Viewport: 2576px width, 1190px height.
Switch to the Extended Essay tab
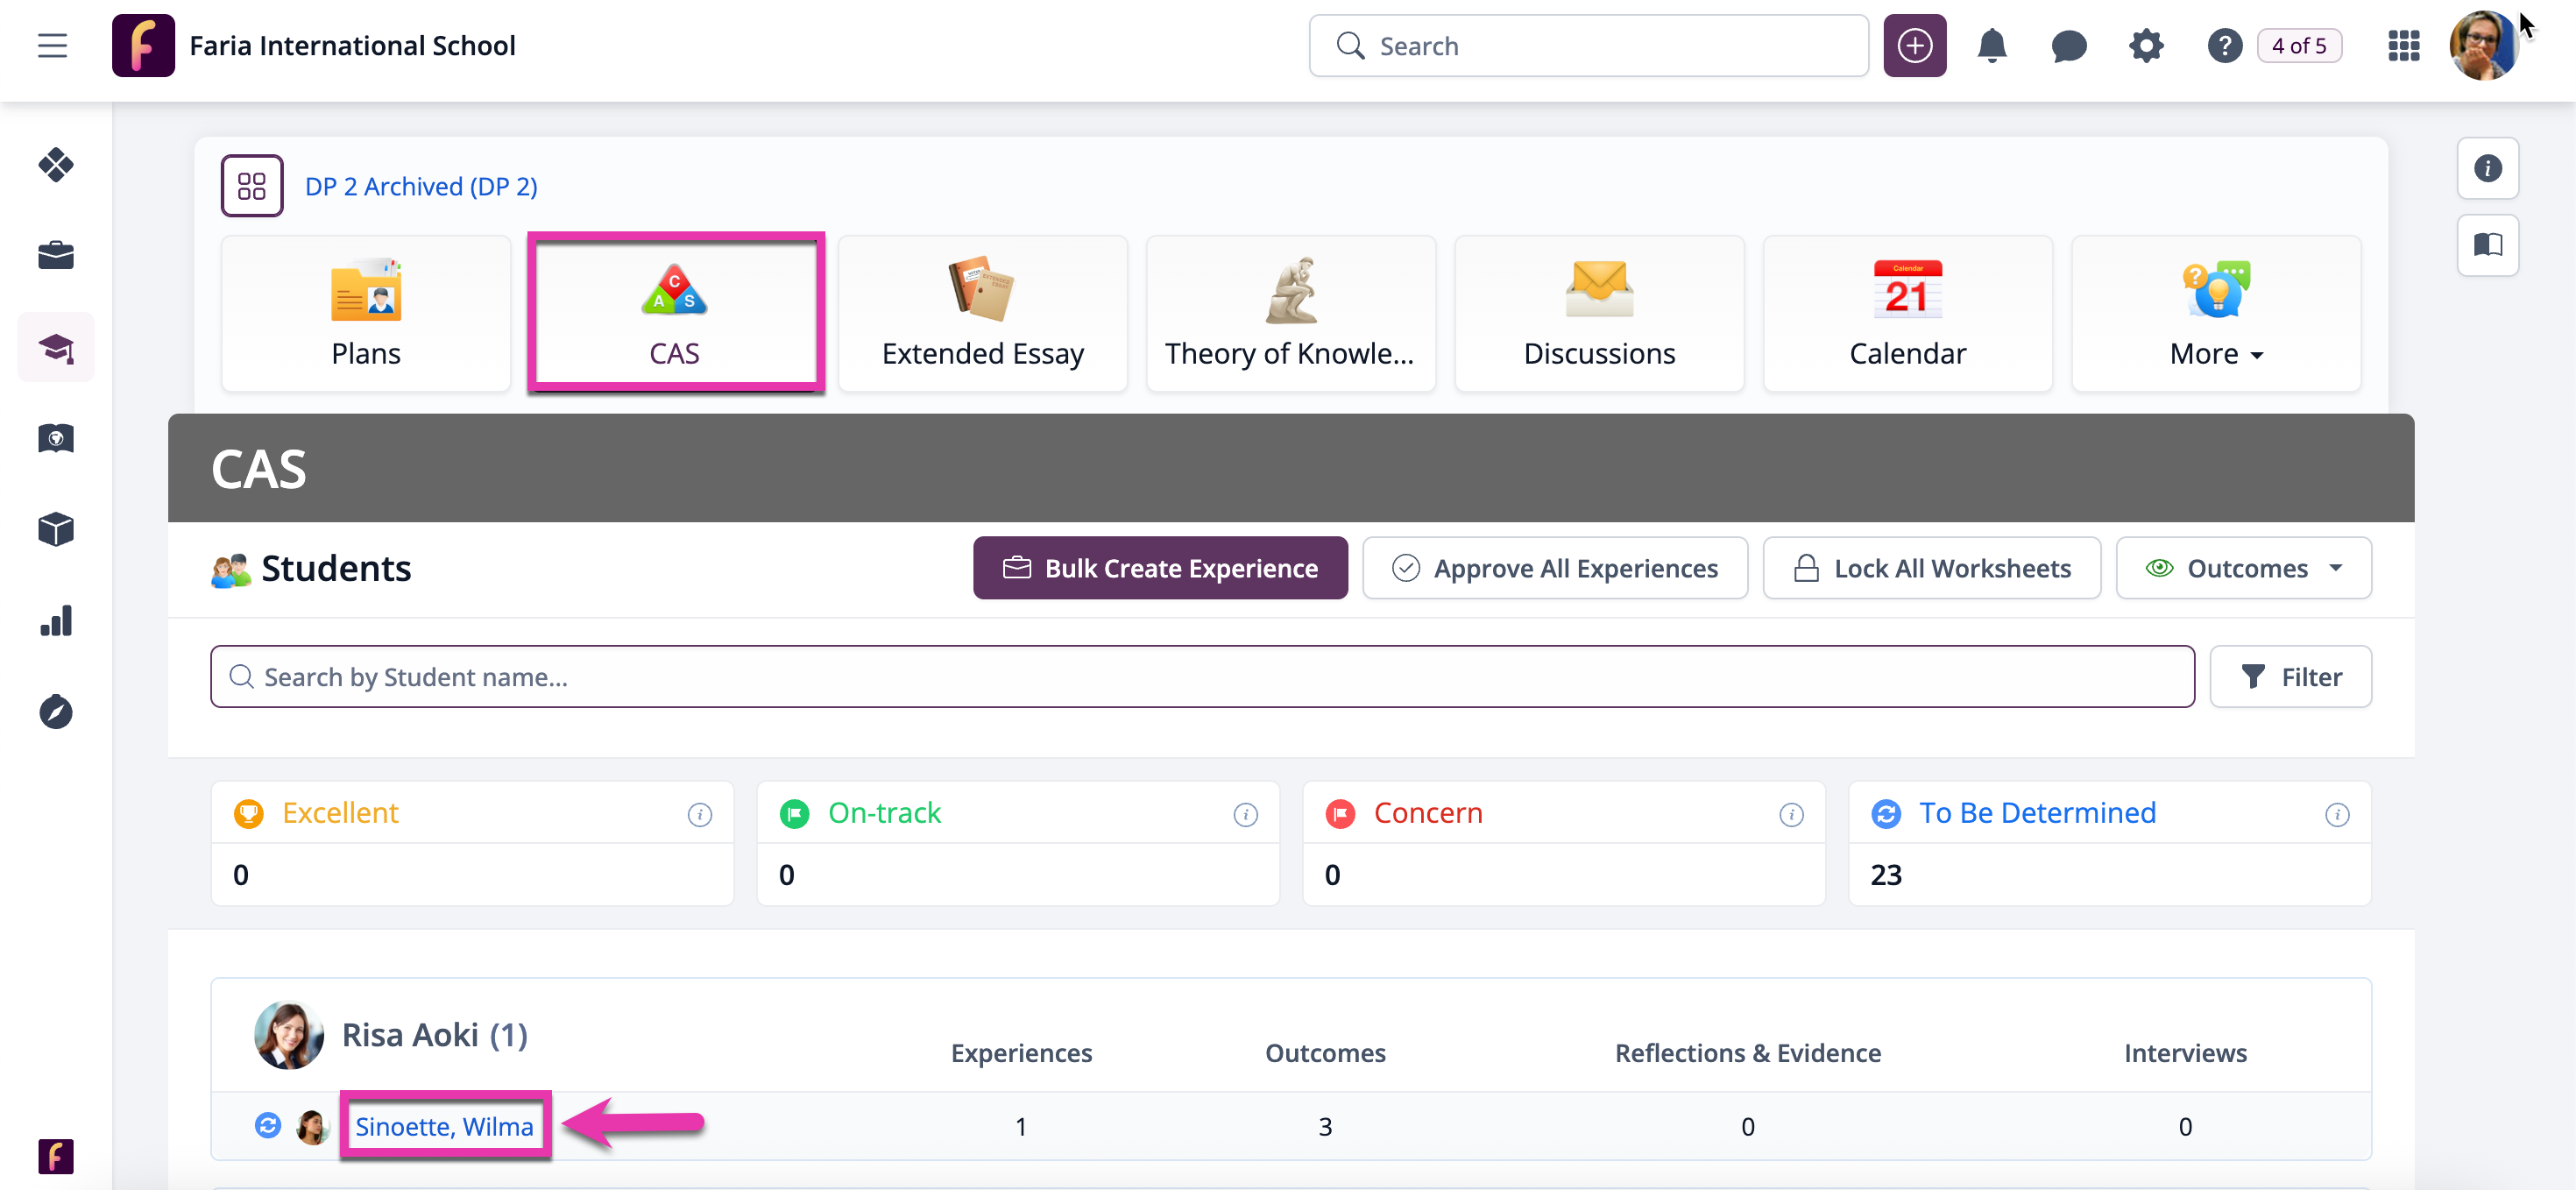(x=982, y=314)
